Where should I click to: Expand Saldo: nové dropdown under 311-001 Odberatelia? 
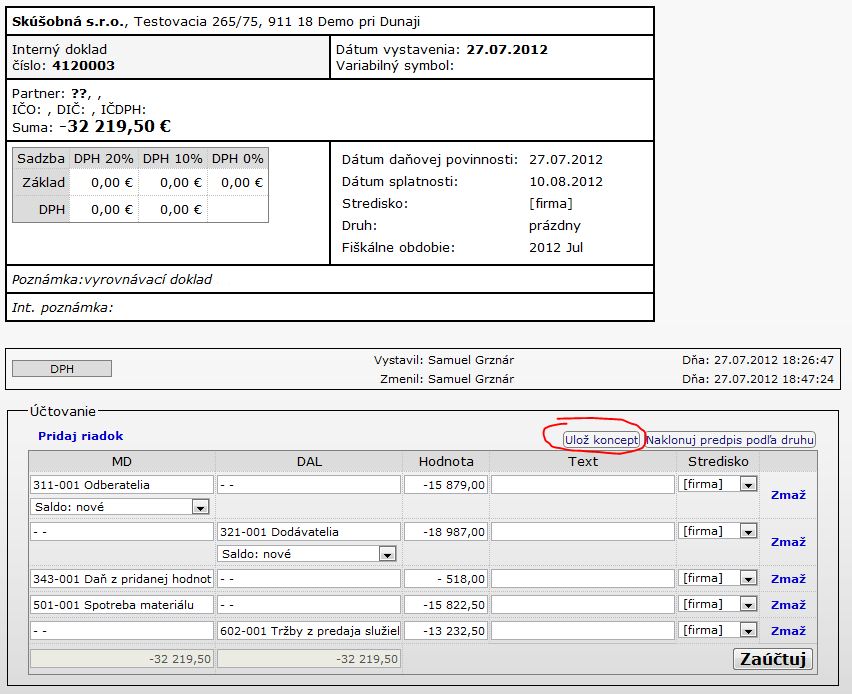click(x=120, y=507)
